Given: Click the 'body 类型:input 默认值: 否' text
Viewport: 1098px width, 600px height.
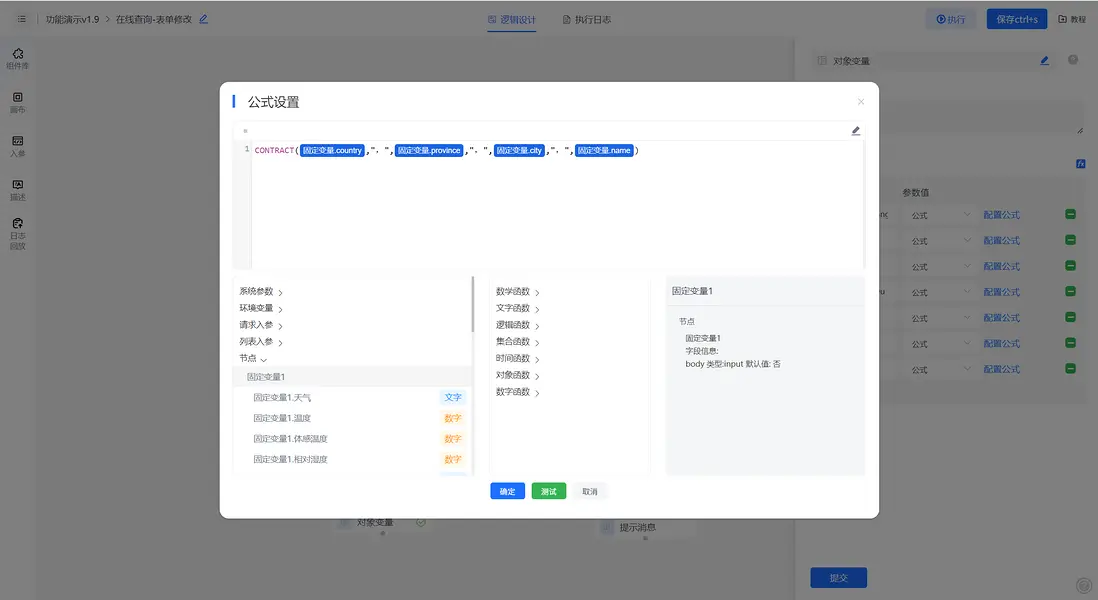Looking at the screenshot, I should (x=732, y=364).
